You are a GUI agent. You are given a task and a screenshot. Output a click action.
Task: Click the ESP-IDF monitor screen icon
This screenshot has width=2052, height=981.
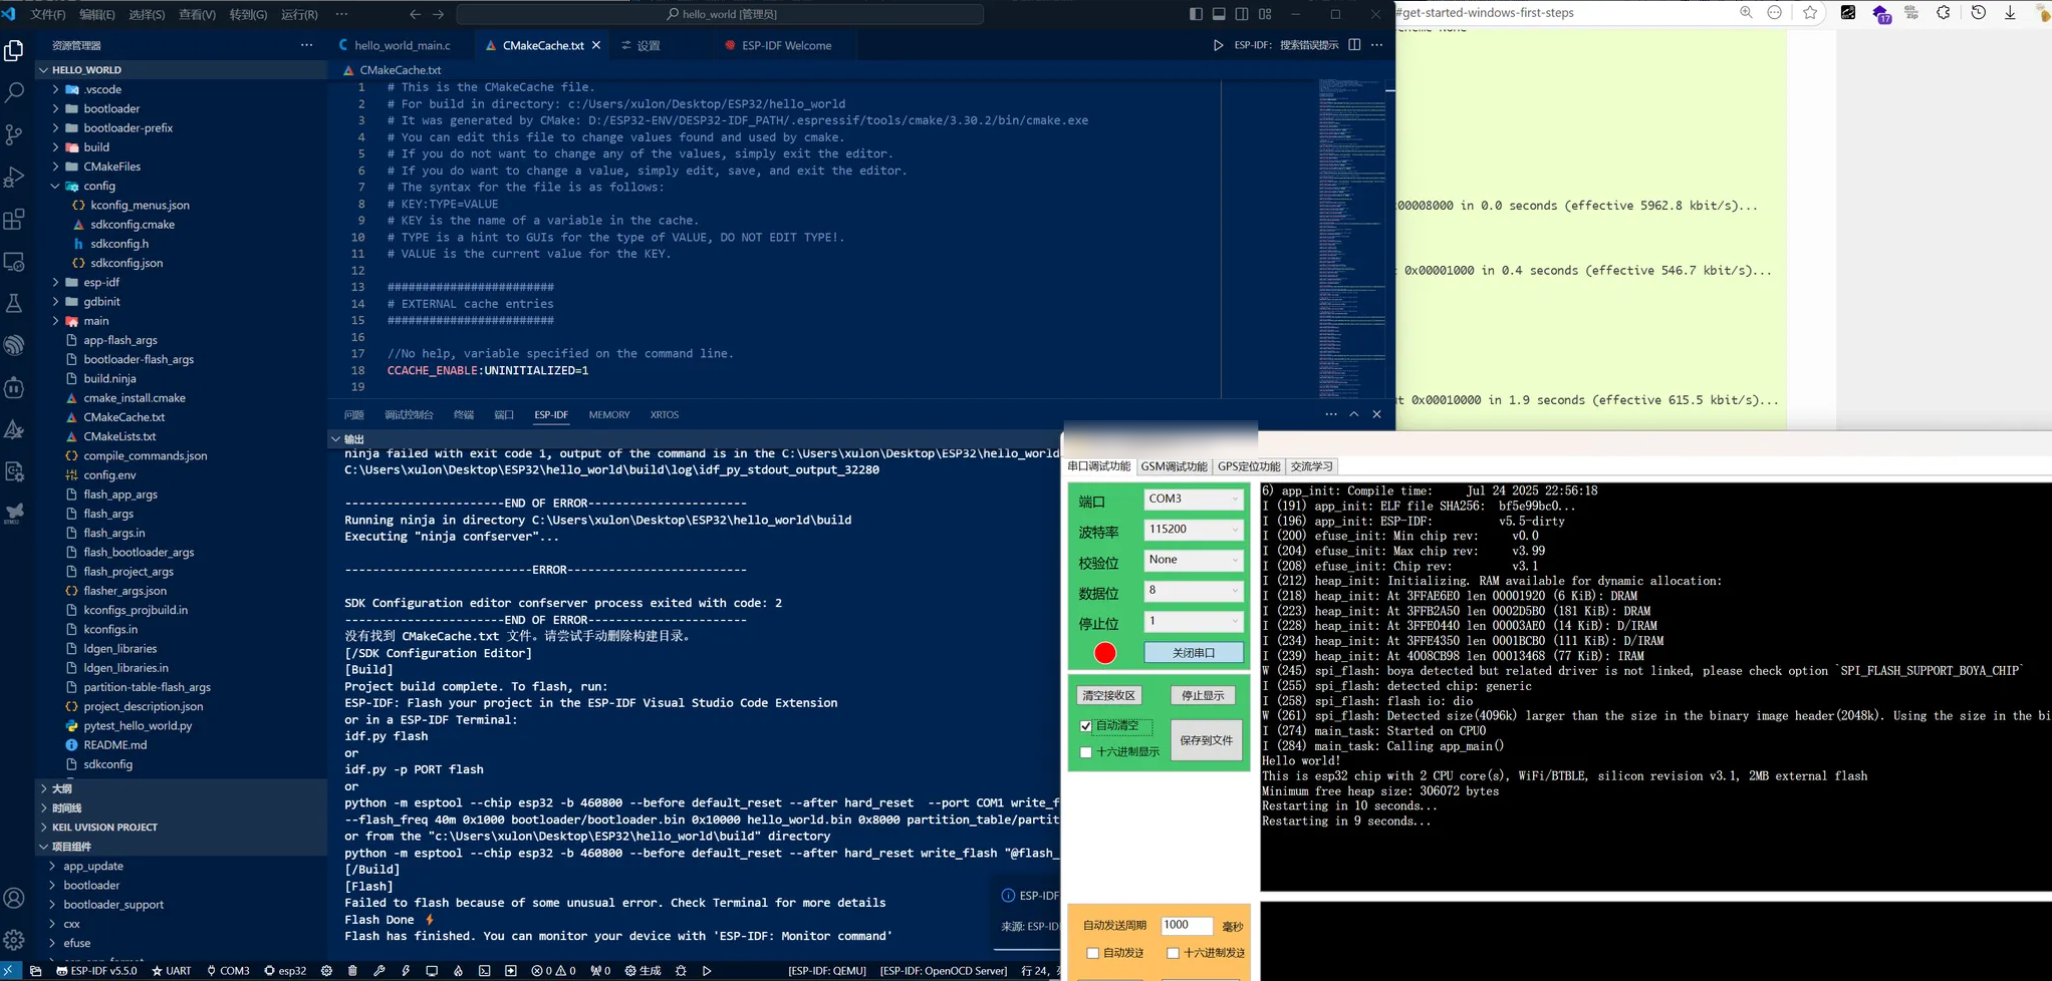[432, 971]
